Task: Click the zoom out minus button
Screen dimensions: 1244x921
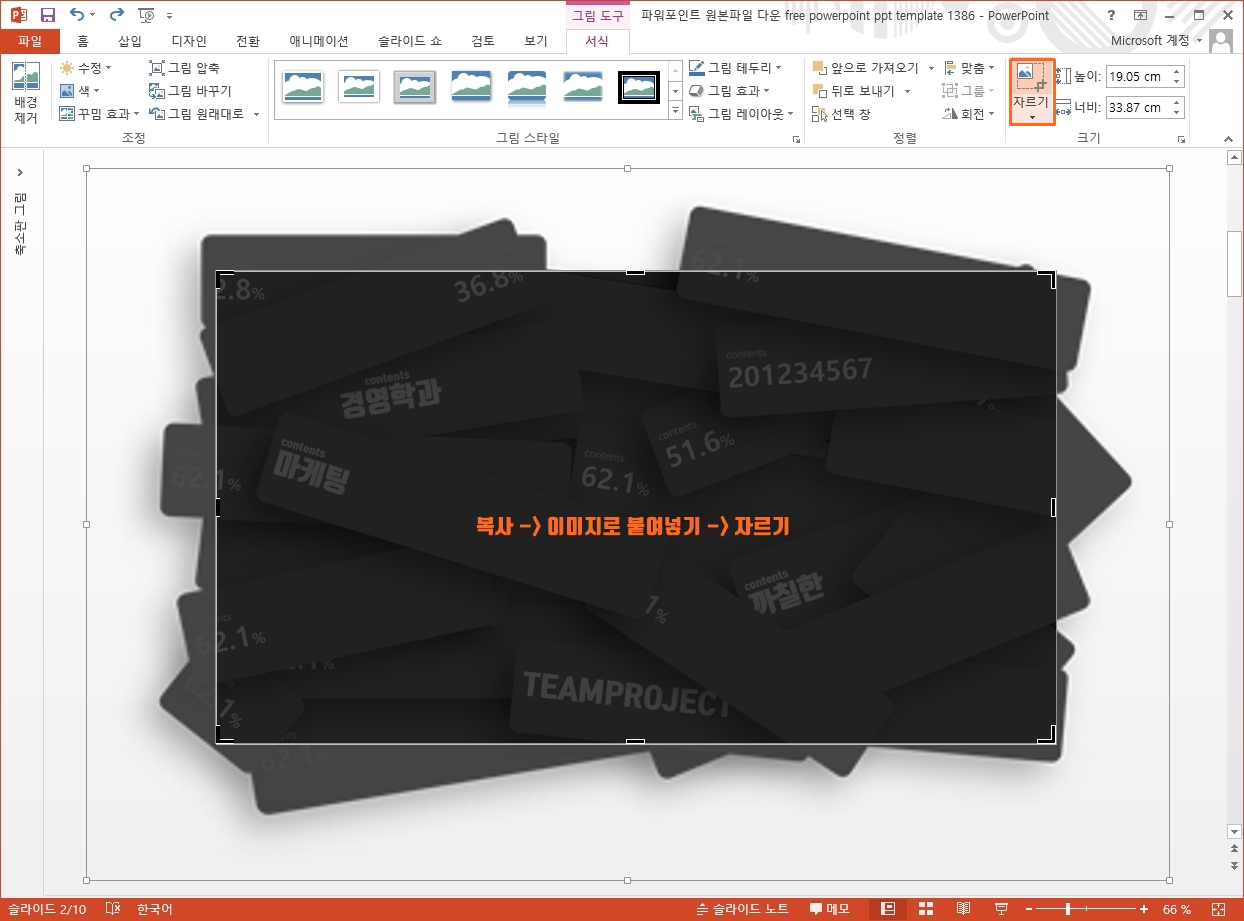Action: (x=1029, y=909)
